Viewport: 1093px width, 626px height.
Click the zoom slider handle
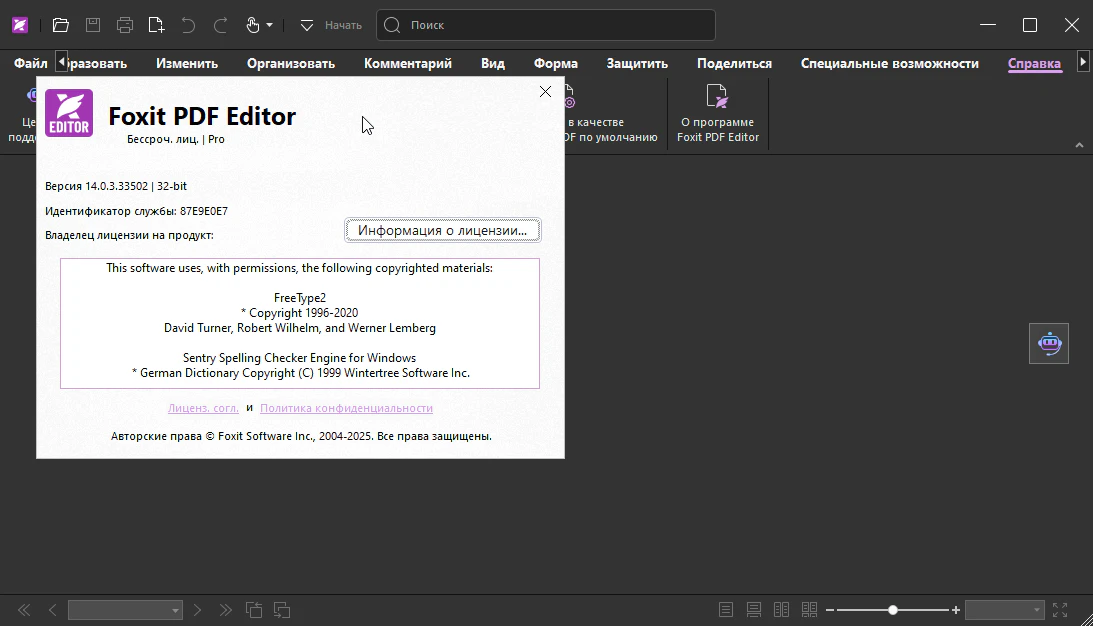(x=893, y=610)
